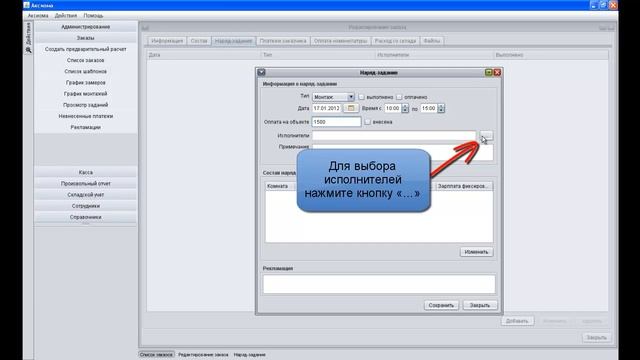Screen dimensions: 640x360
Task: Expand the Сотрудники sidebar section
Action: (x=86, y=206)
